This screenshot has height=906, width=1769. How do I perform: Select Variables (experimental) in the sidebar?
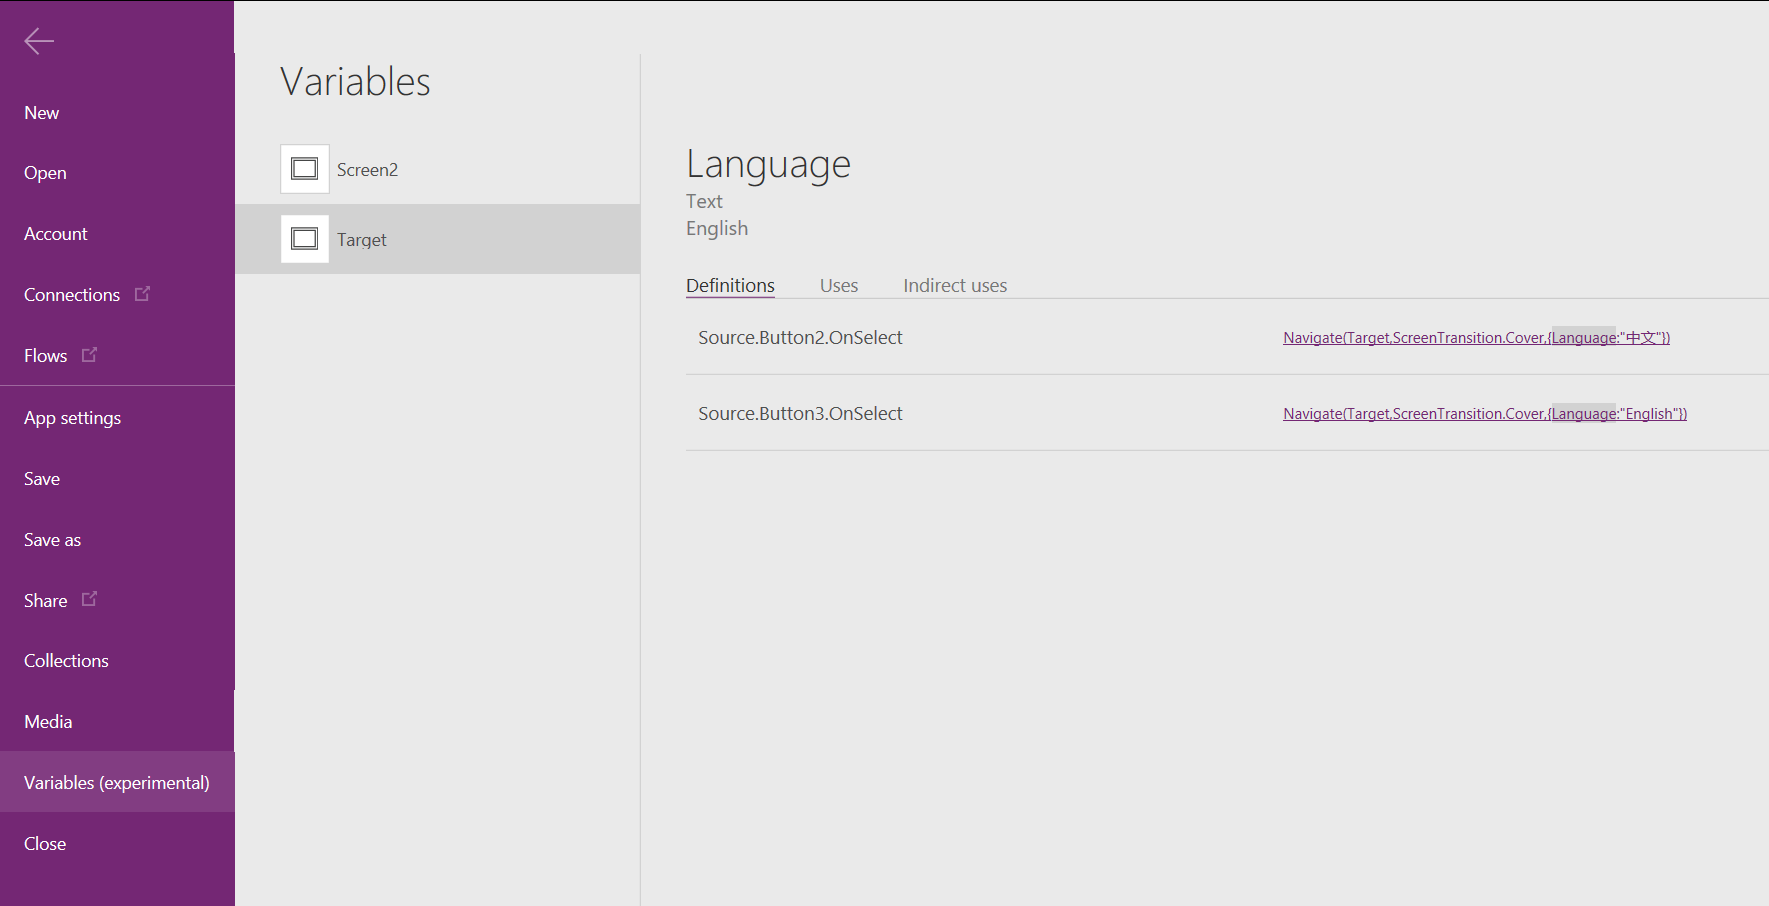point(117,782)
